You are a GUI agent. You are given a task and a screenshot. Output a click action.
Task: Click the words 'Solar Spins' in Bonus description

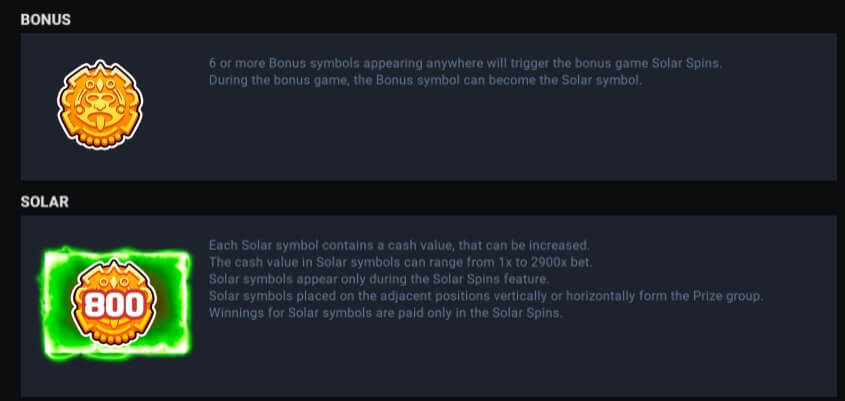[x=685, y=64]
